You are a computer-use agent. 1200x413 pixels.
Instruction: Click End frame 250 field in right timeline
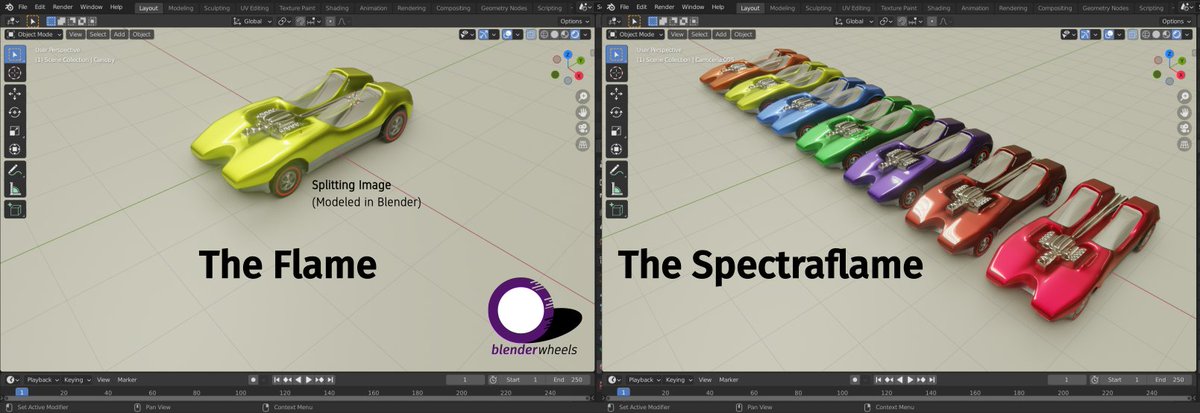point(1171,380)
